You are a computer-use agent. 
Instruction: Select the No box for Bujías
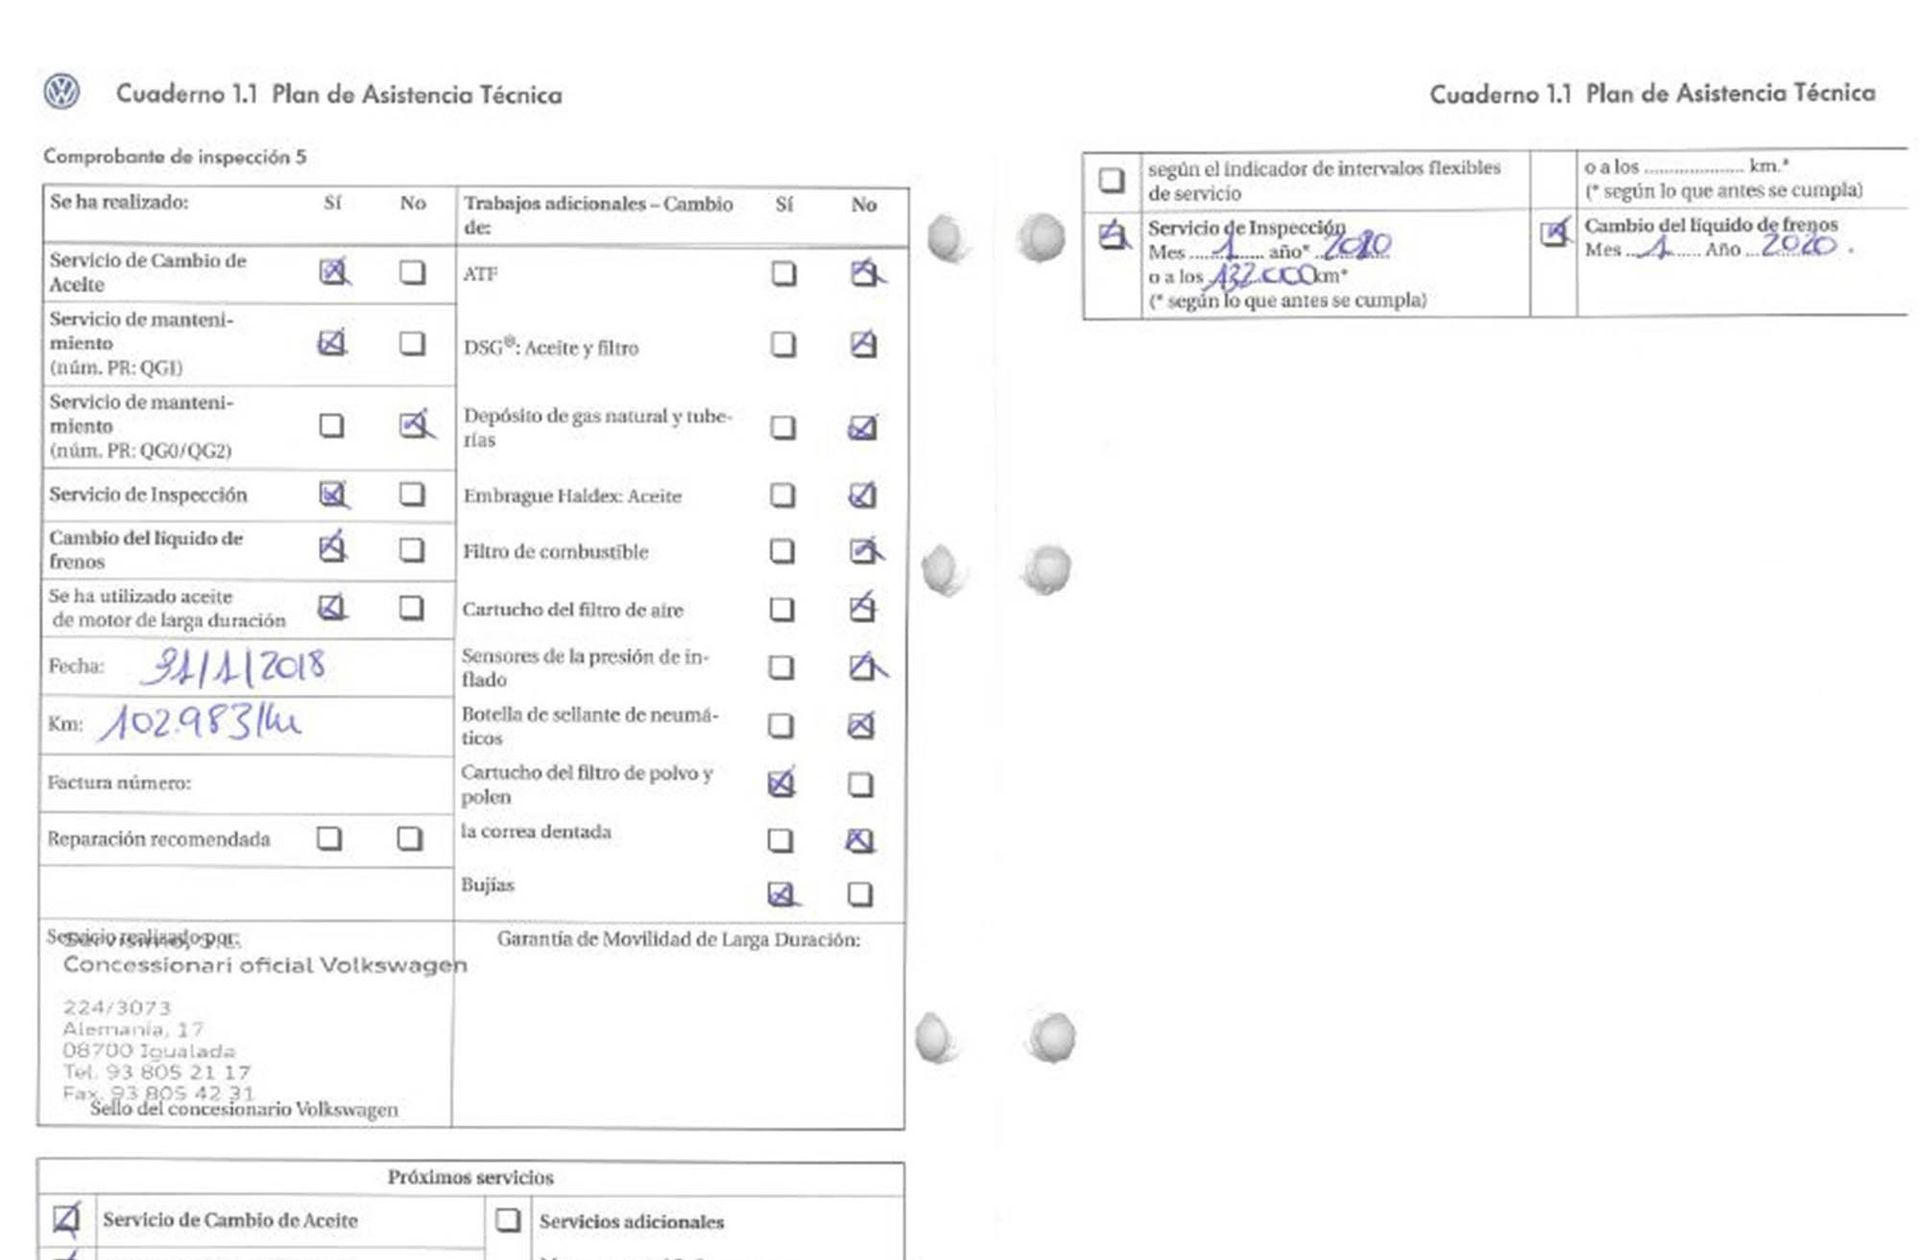pos(860,893)
